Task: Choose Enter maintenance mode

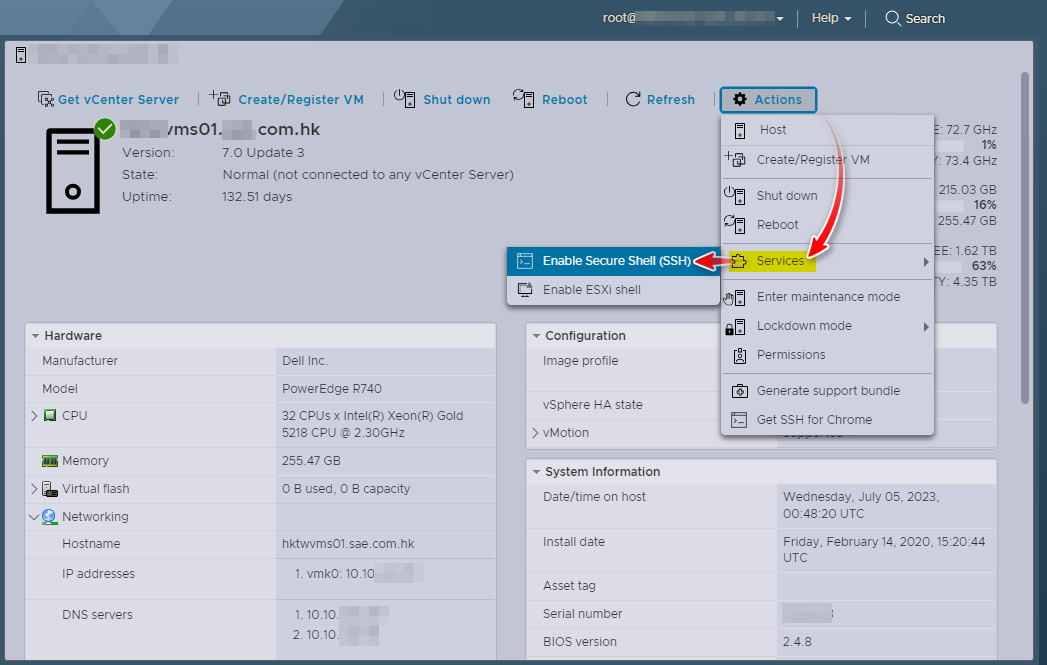Action: pyautogui.click(x=828, y=297)
